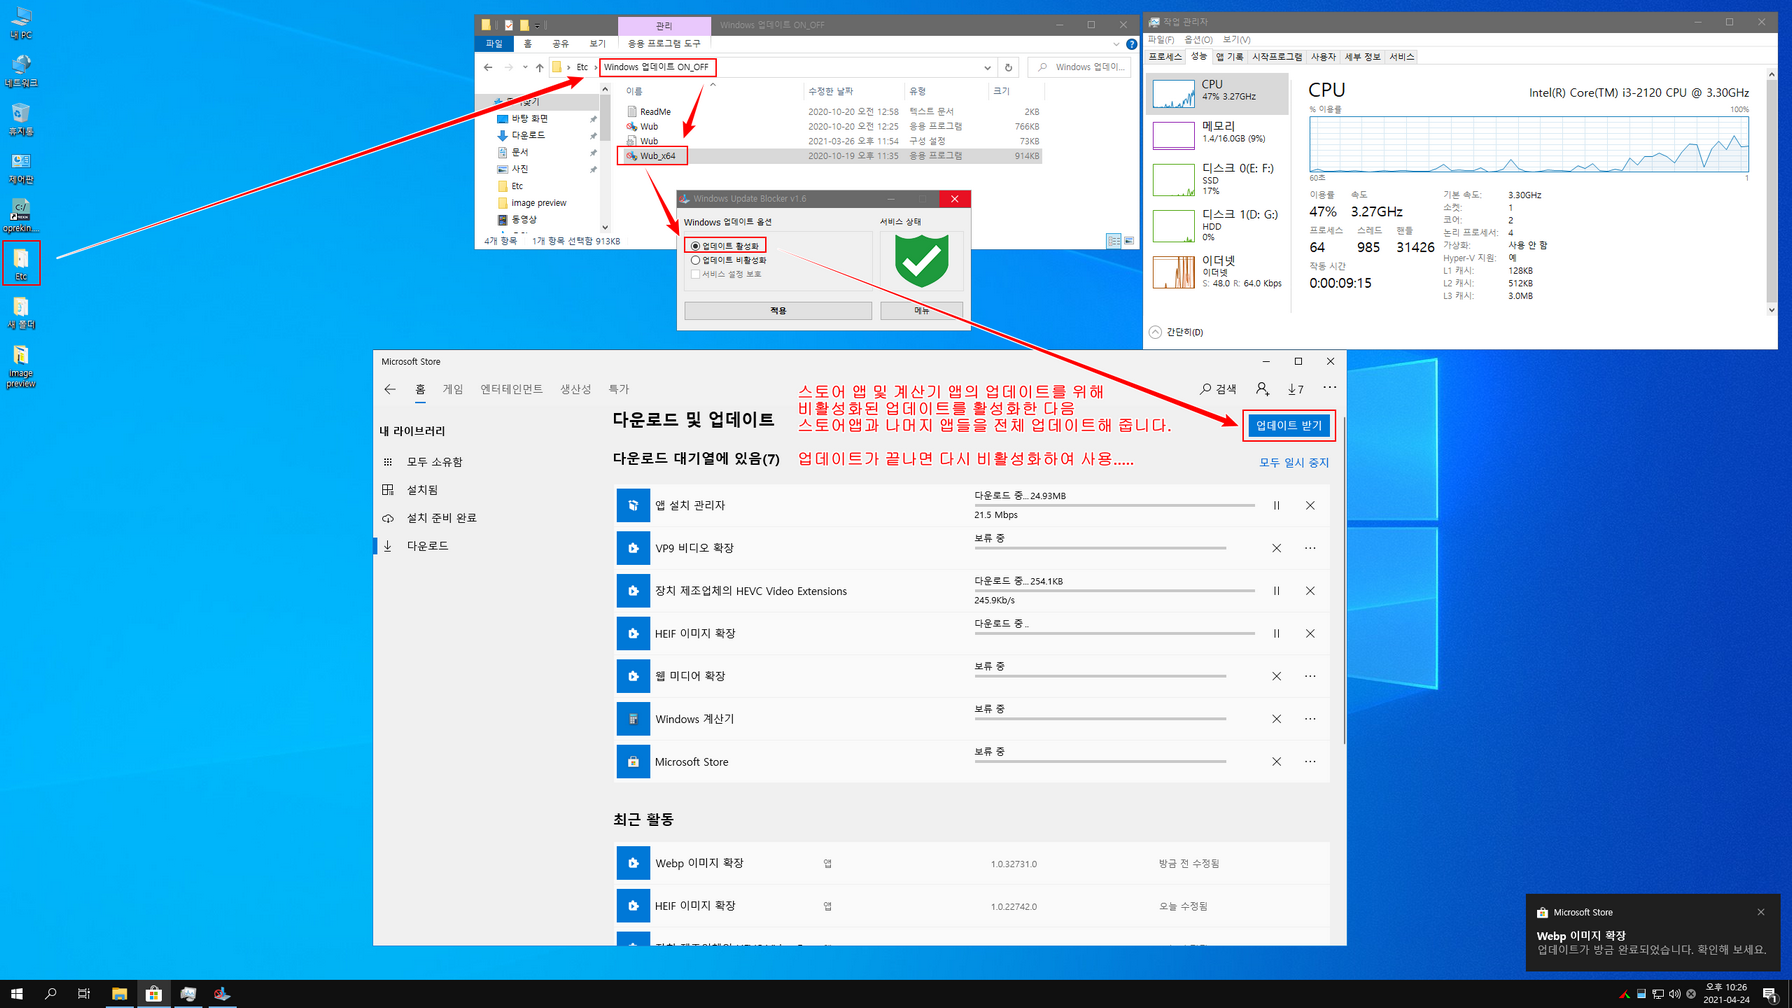This screenshot has height=1008, width=1792.
Task: Open Microsoft Store from the taskbar
Action: (x=153, y=993)
